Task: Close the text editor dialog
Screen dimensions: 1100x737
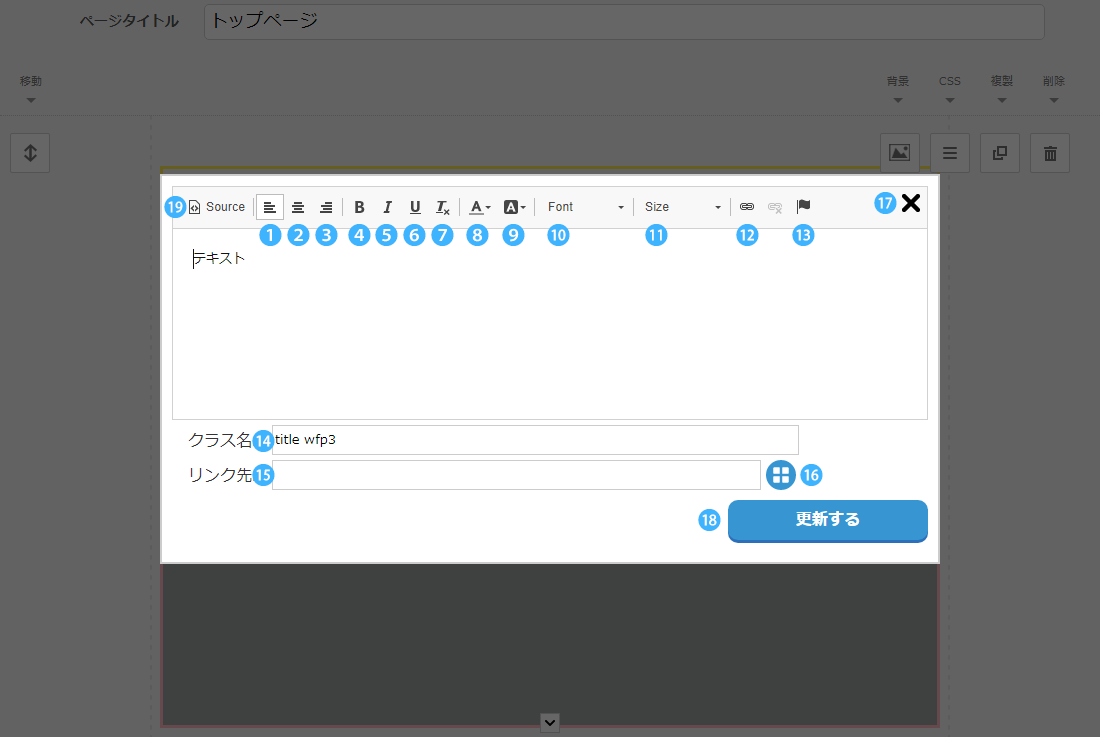Action: pyautogui.click(x=910, y=204)
